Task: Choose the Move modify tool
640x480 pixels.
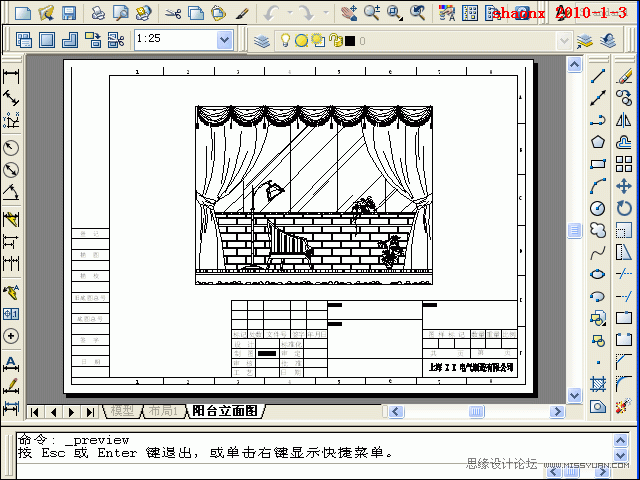Action: [x=624, y=186]
